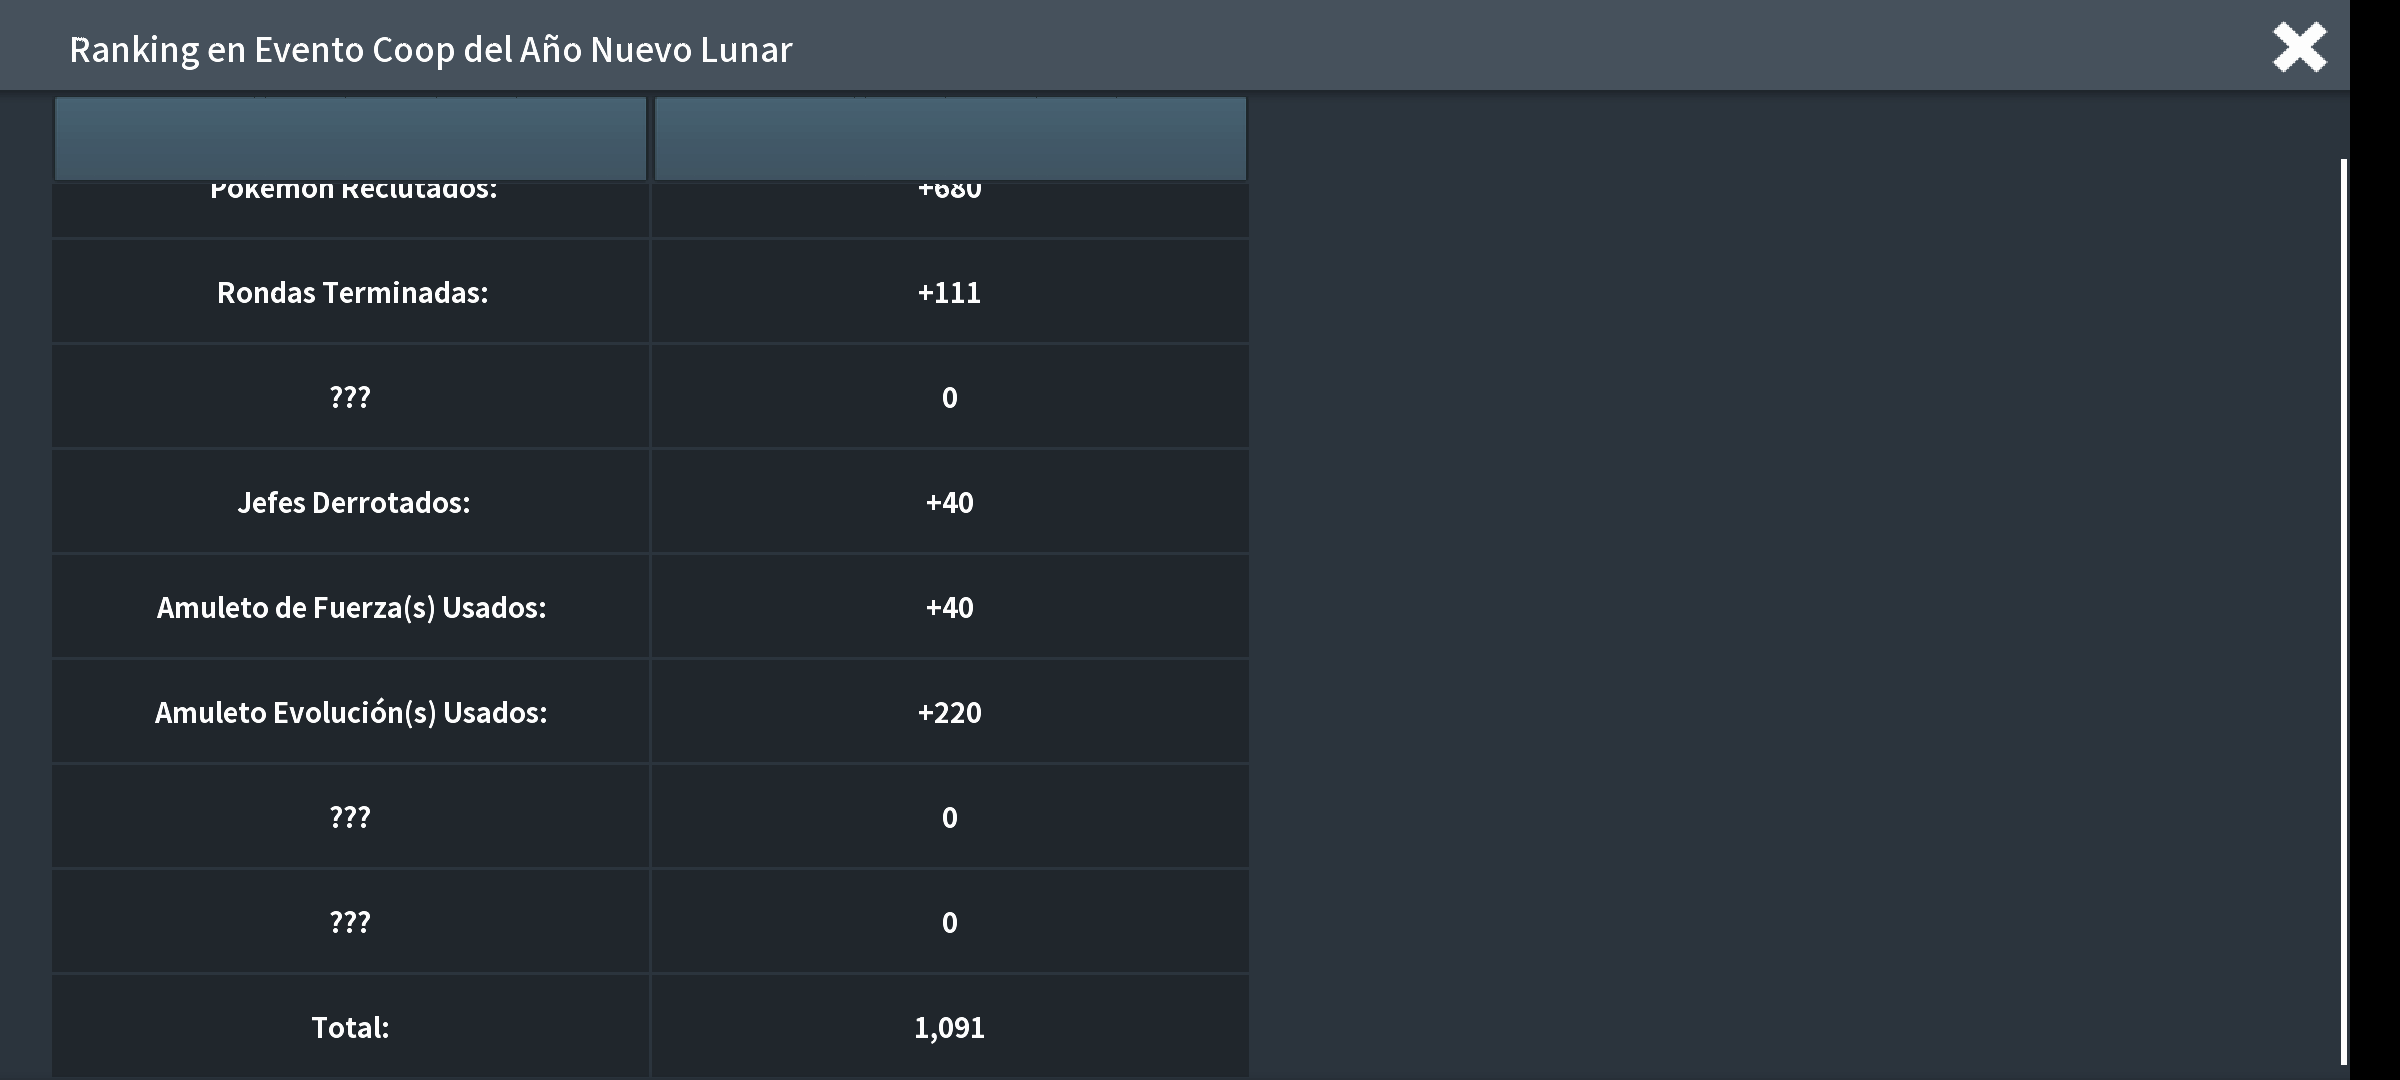2400x1080 pixels.
Task: Click the +220 evolution charm value
Action: tap(949, 712)
